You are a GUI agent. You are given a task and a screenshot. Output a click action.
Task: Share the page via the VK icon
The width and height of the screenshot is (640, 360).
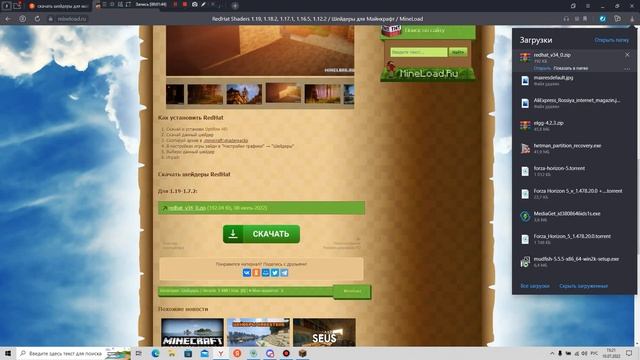coord(247,273)
